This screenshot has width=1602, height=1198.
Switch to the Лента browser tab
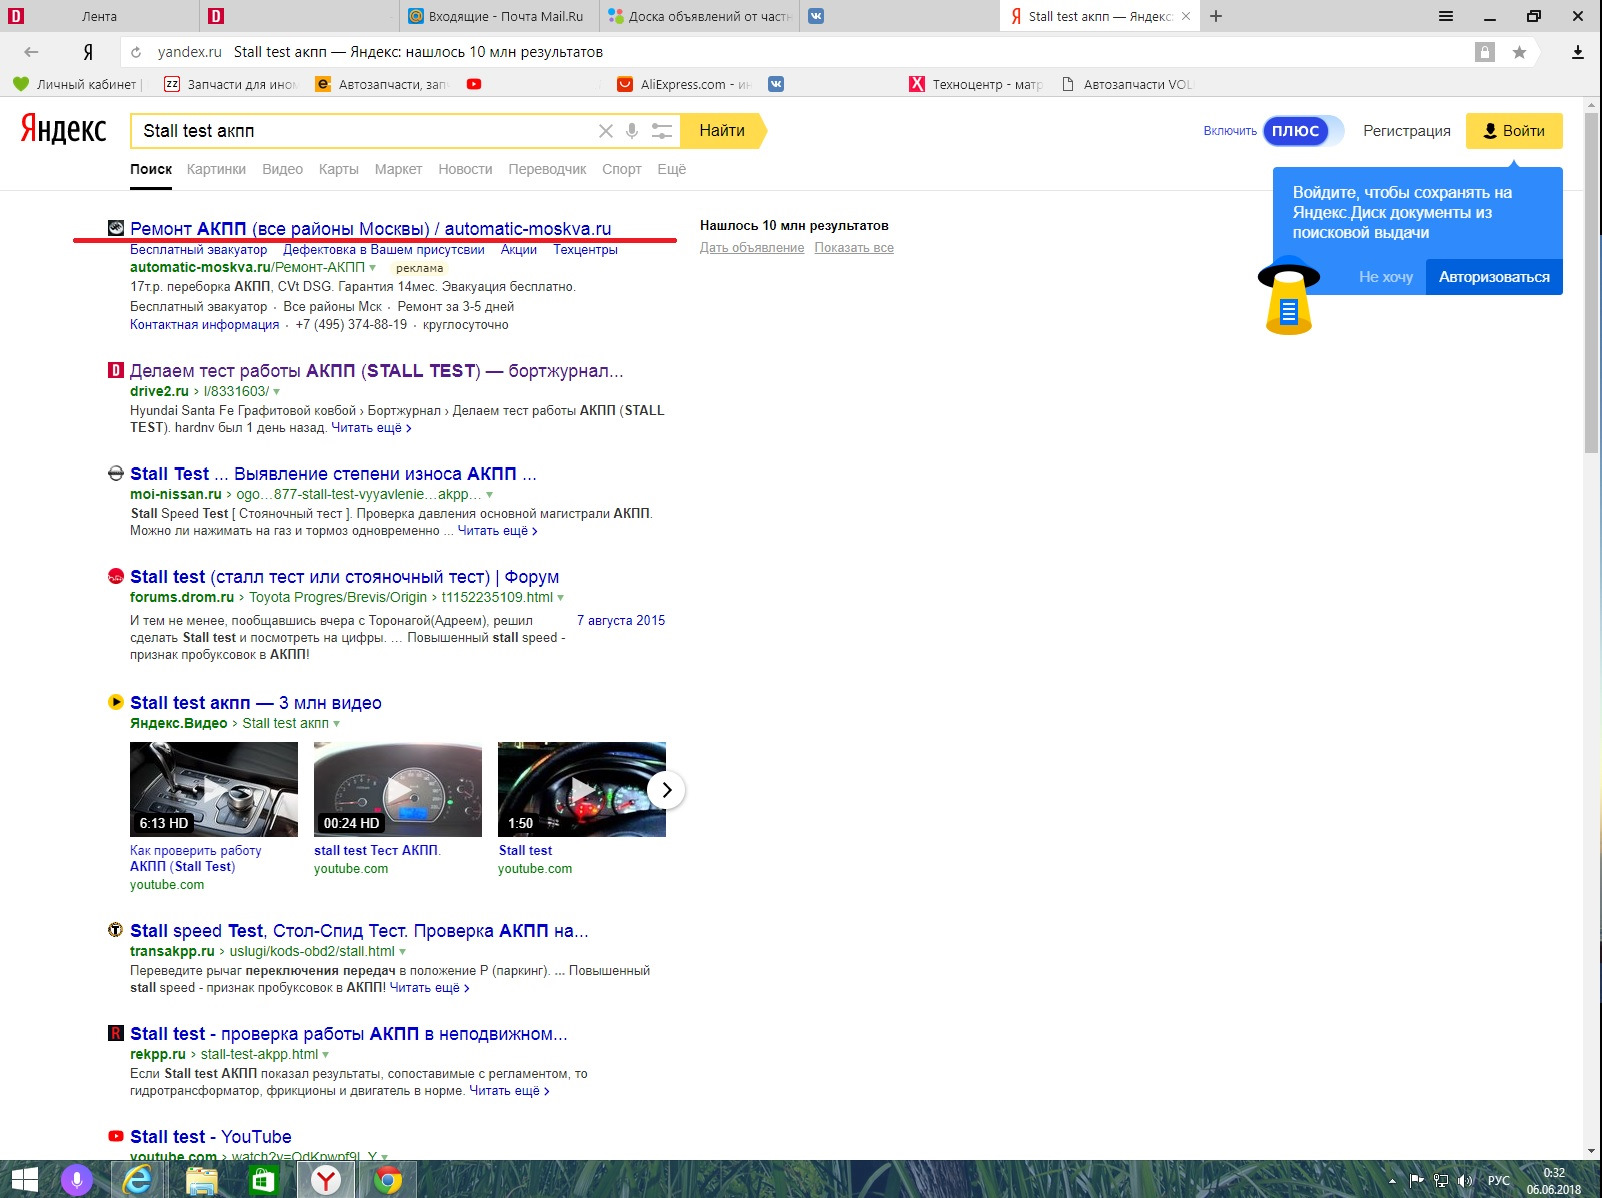[x=98, y=16]
